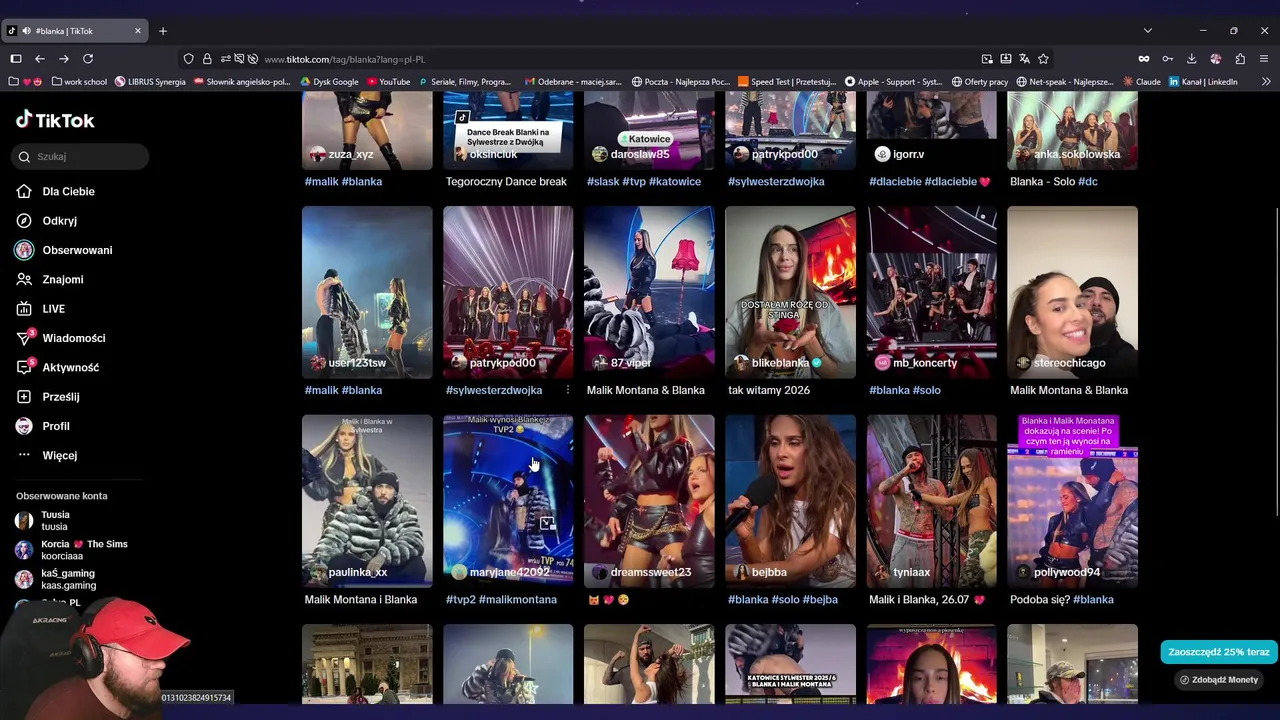Open Obserwowani section
This screenshot has height=720, width=1280.
(77, 250)
